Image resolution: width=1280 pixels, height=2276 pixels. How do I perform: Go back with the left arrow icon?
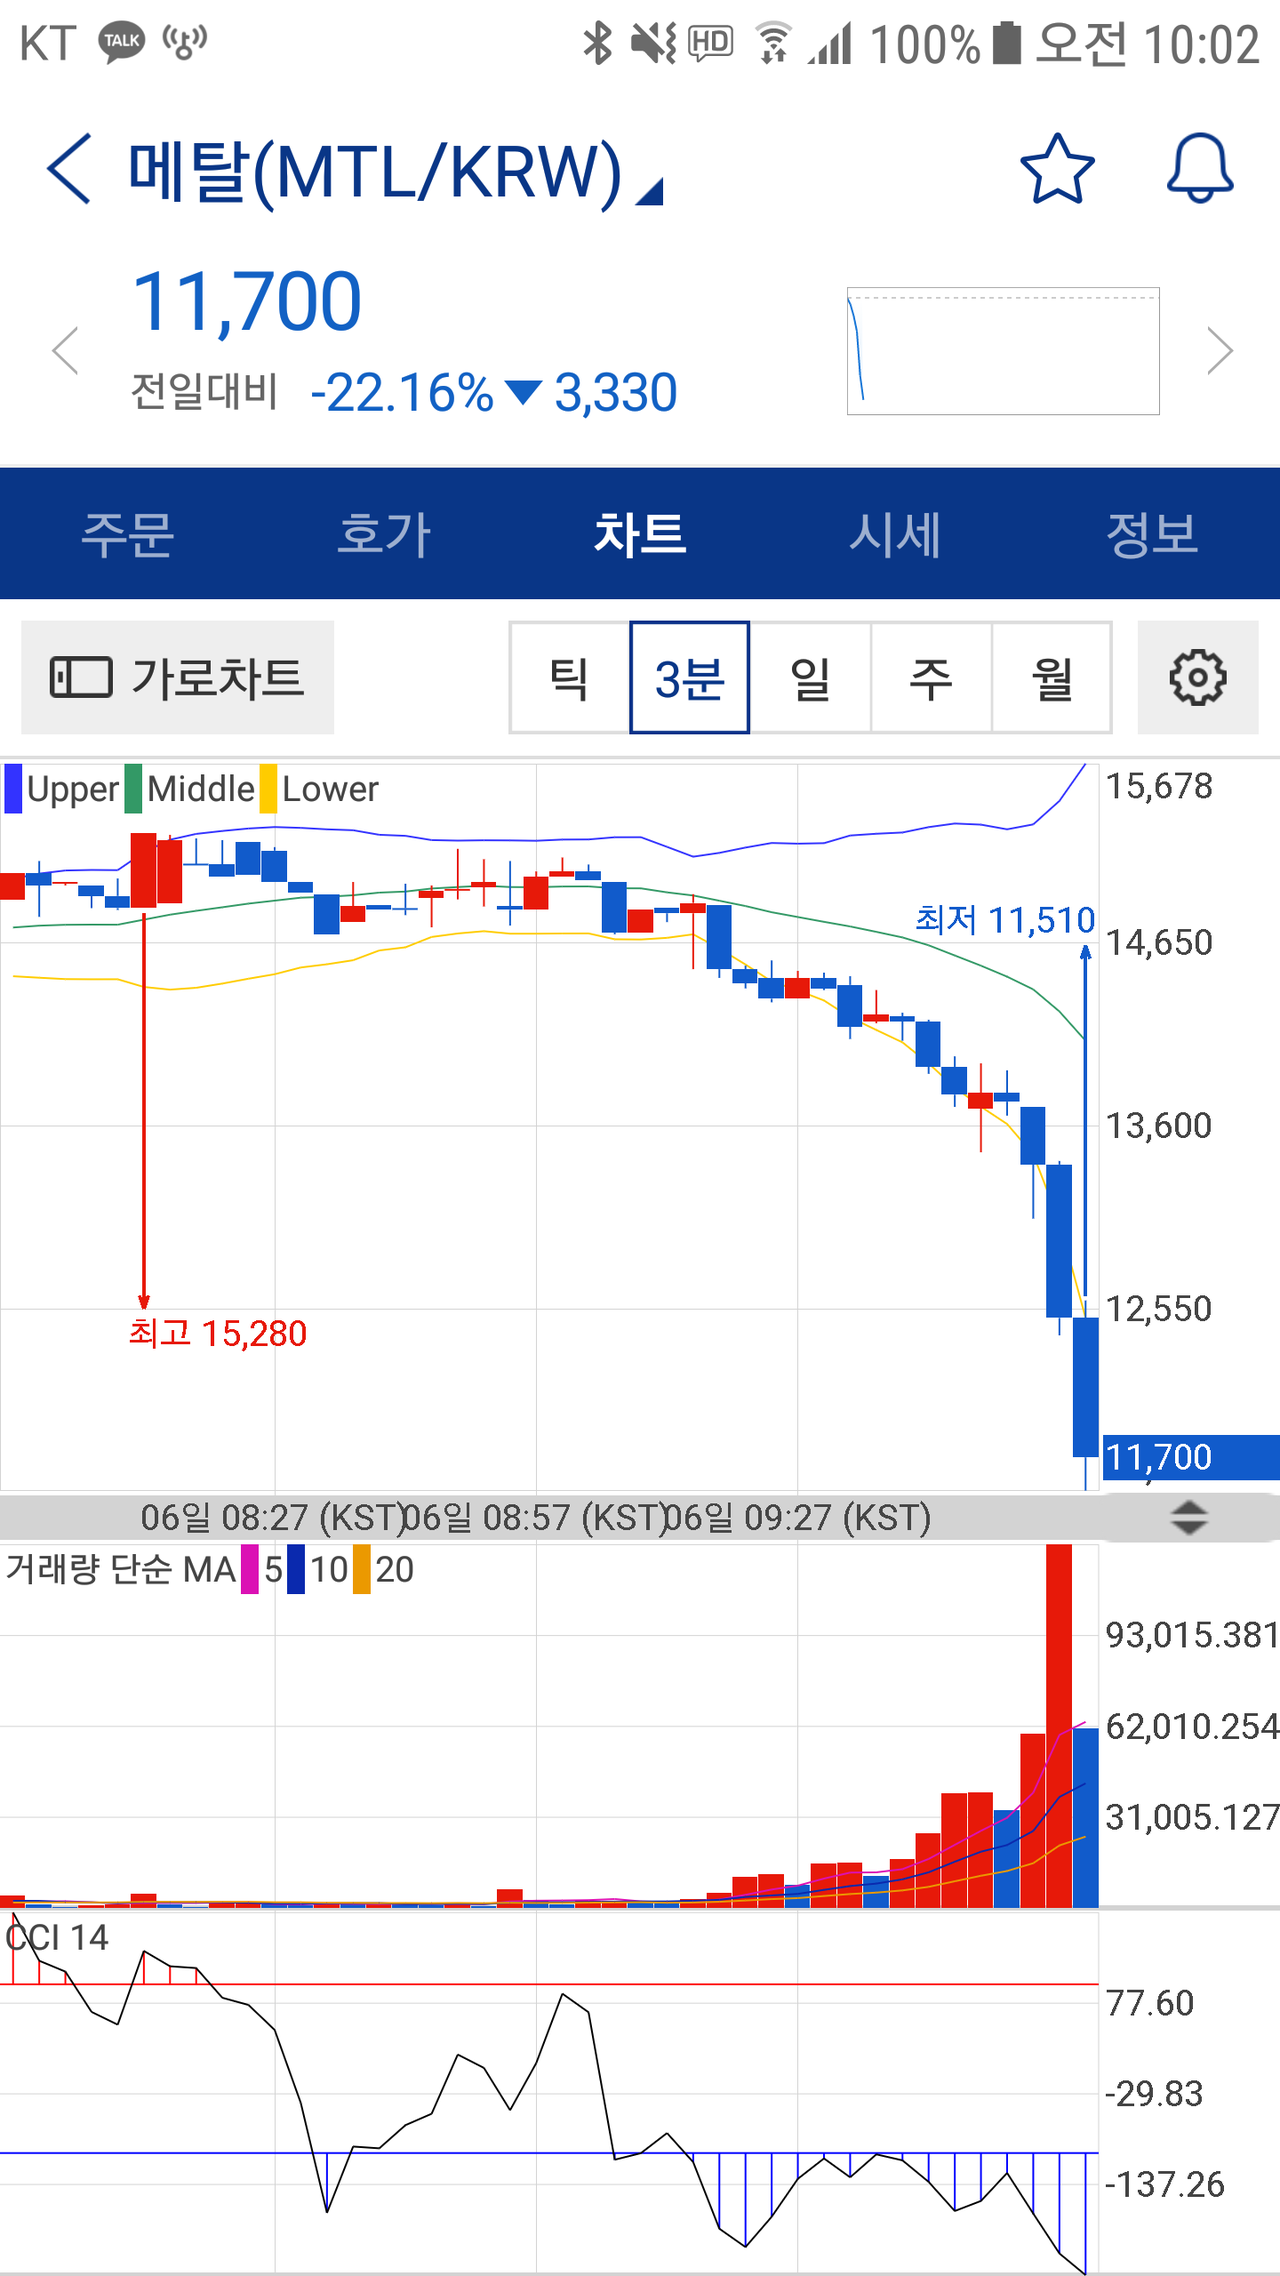coord(69,169)
